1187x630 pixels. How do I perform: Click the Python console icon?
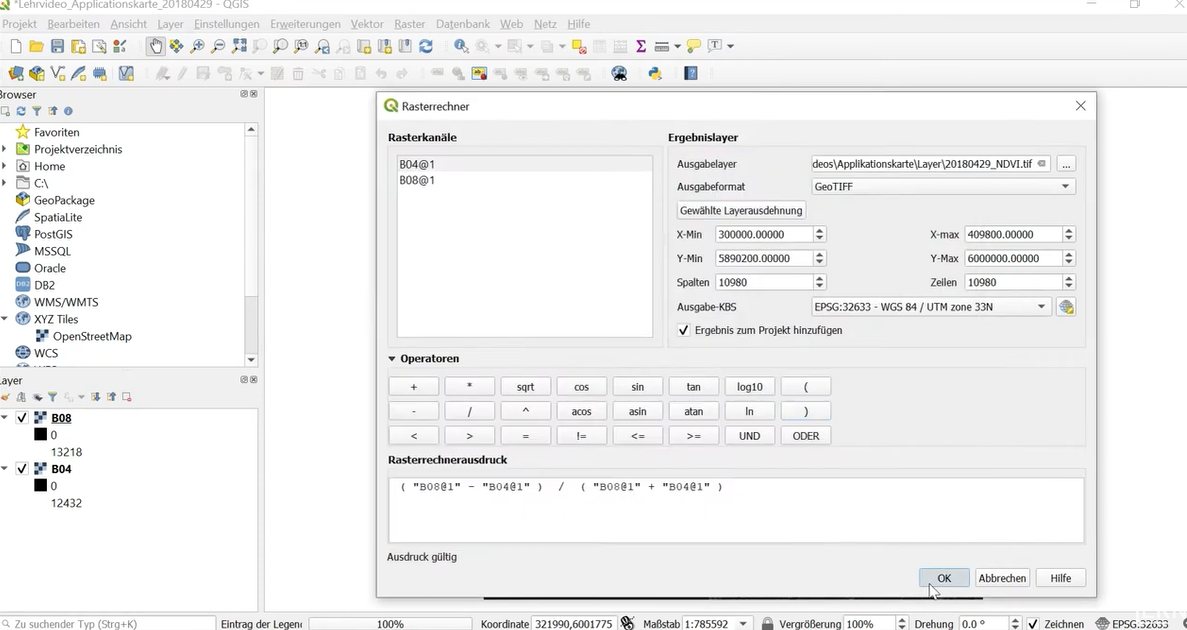pos(656,73)
